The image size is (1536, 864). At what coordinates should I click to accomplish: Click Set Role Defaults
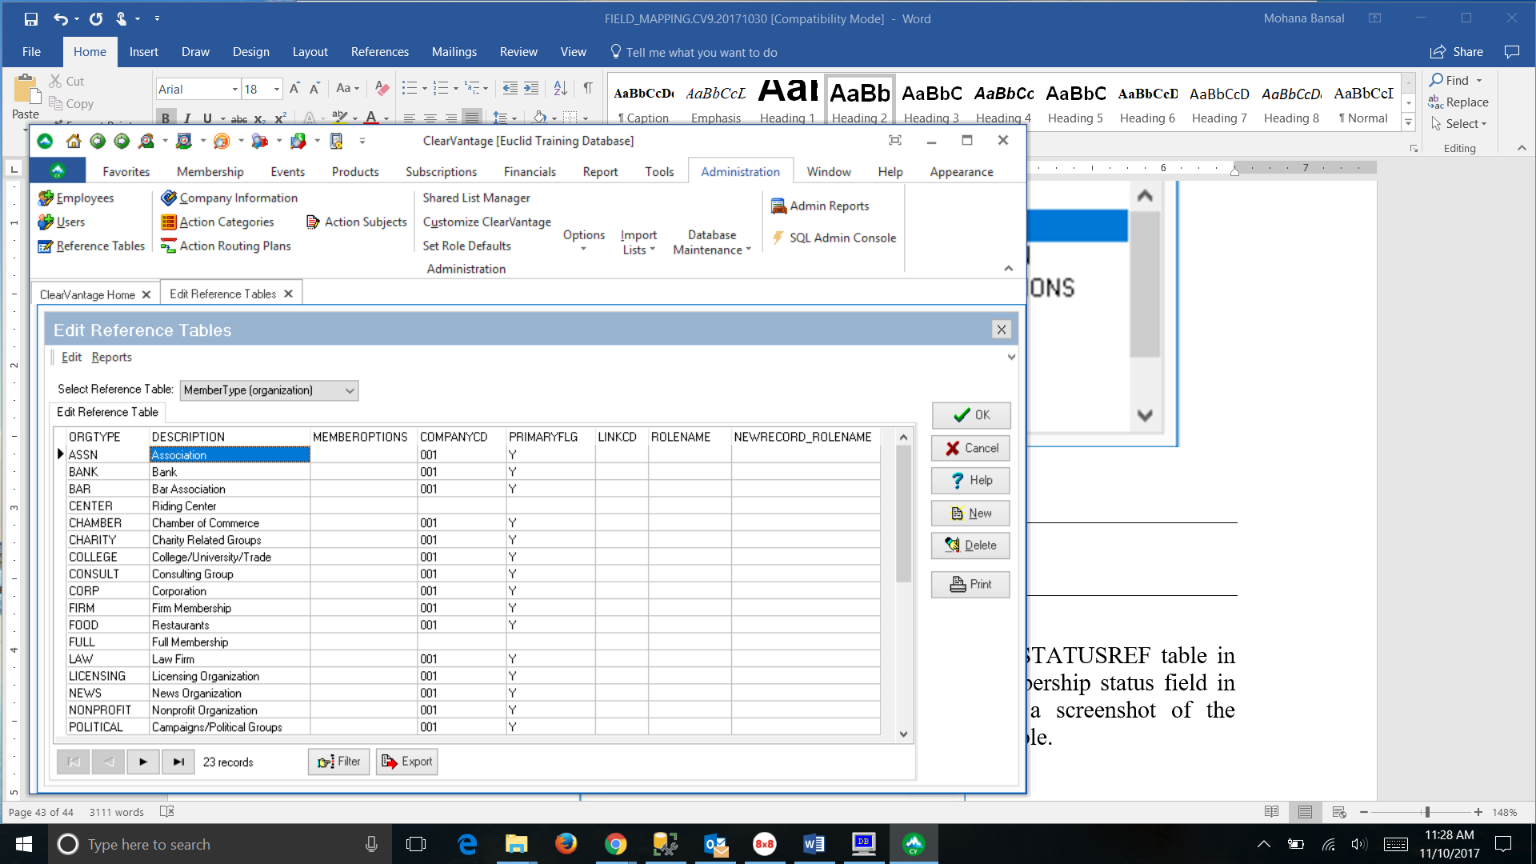coord(466,246)
